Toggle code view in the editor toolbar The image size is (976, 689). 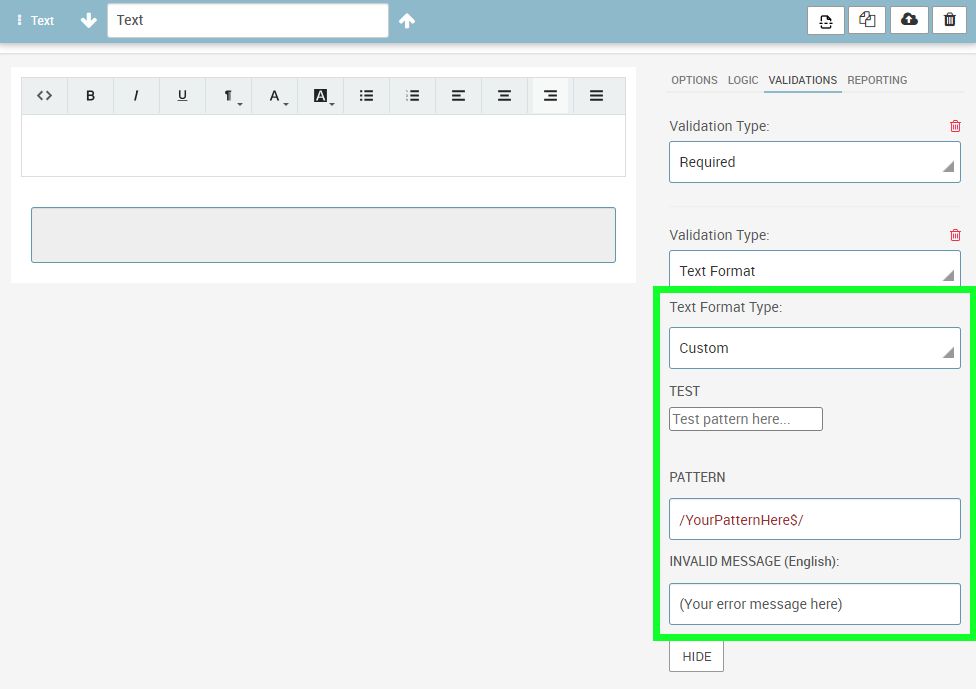click(44, 96)
